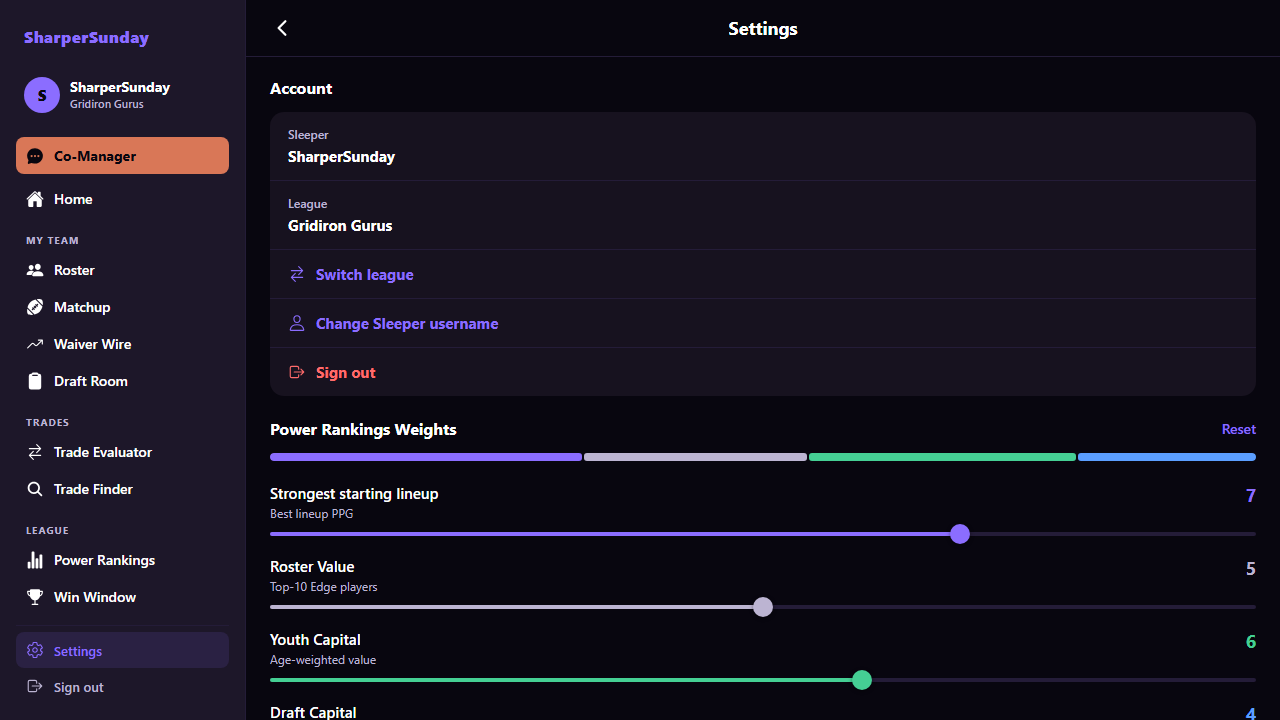
Task: Click the Draft Capital label
Action: (x=313, y=712)
